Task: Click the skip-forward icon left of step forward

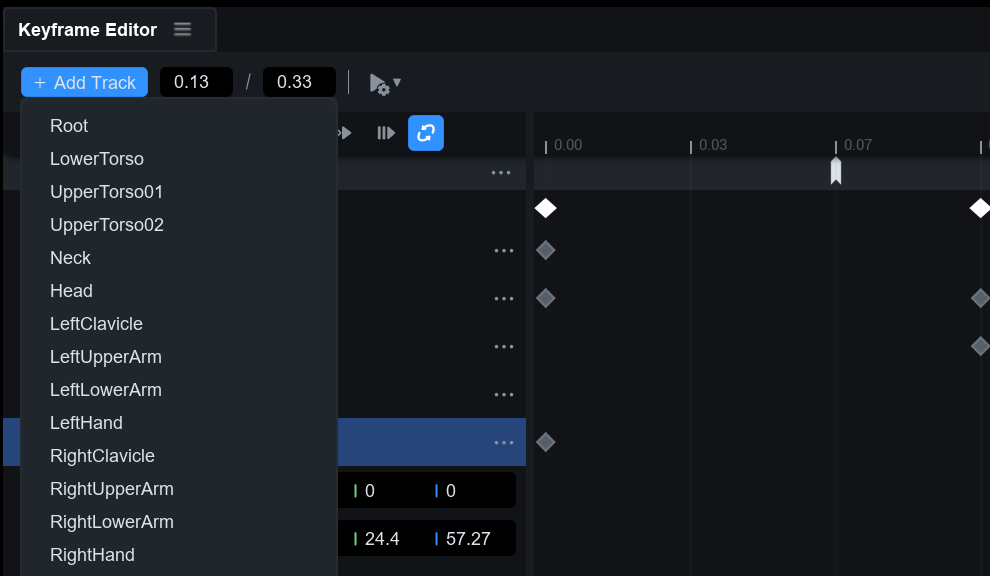Action: [x=345, y=133]
